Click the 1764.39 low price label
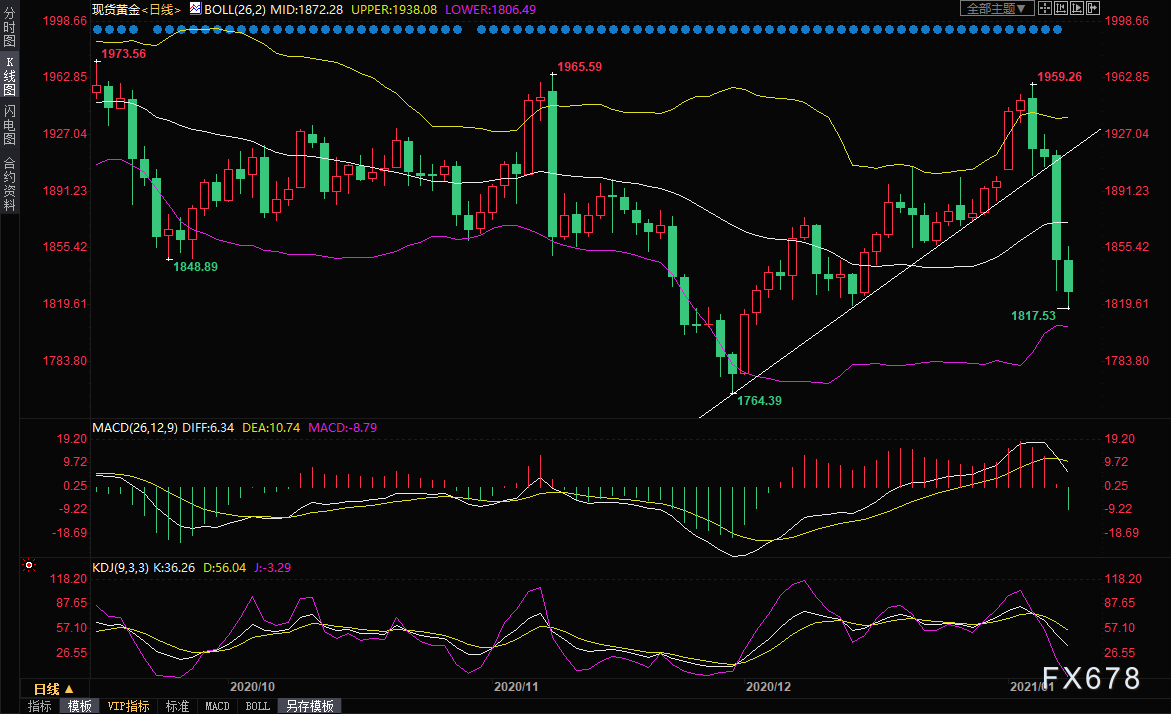This screenshot has width=1171, height=714. tap(760, 400)
